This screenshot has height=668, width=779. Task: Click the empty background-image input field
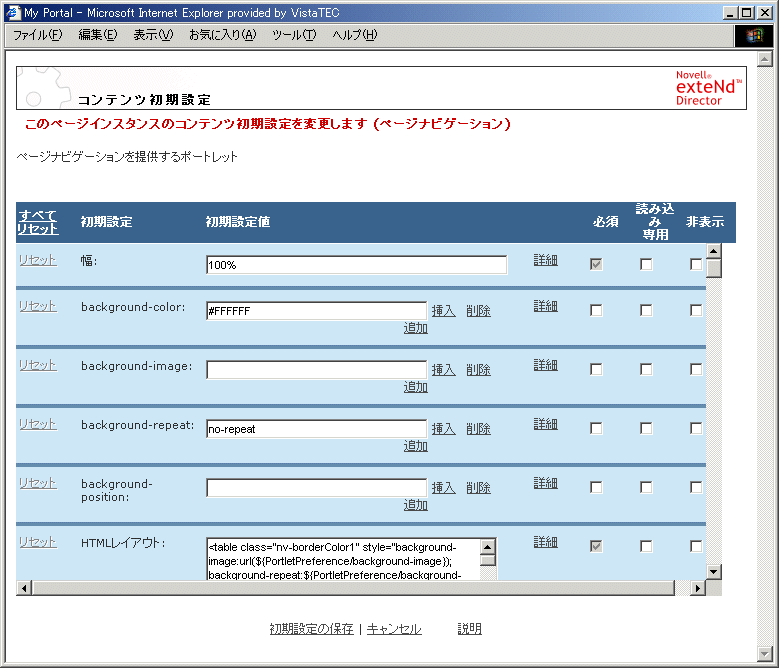(x=316, y=370)
